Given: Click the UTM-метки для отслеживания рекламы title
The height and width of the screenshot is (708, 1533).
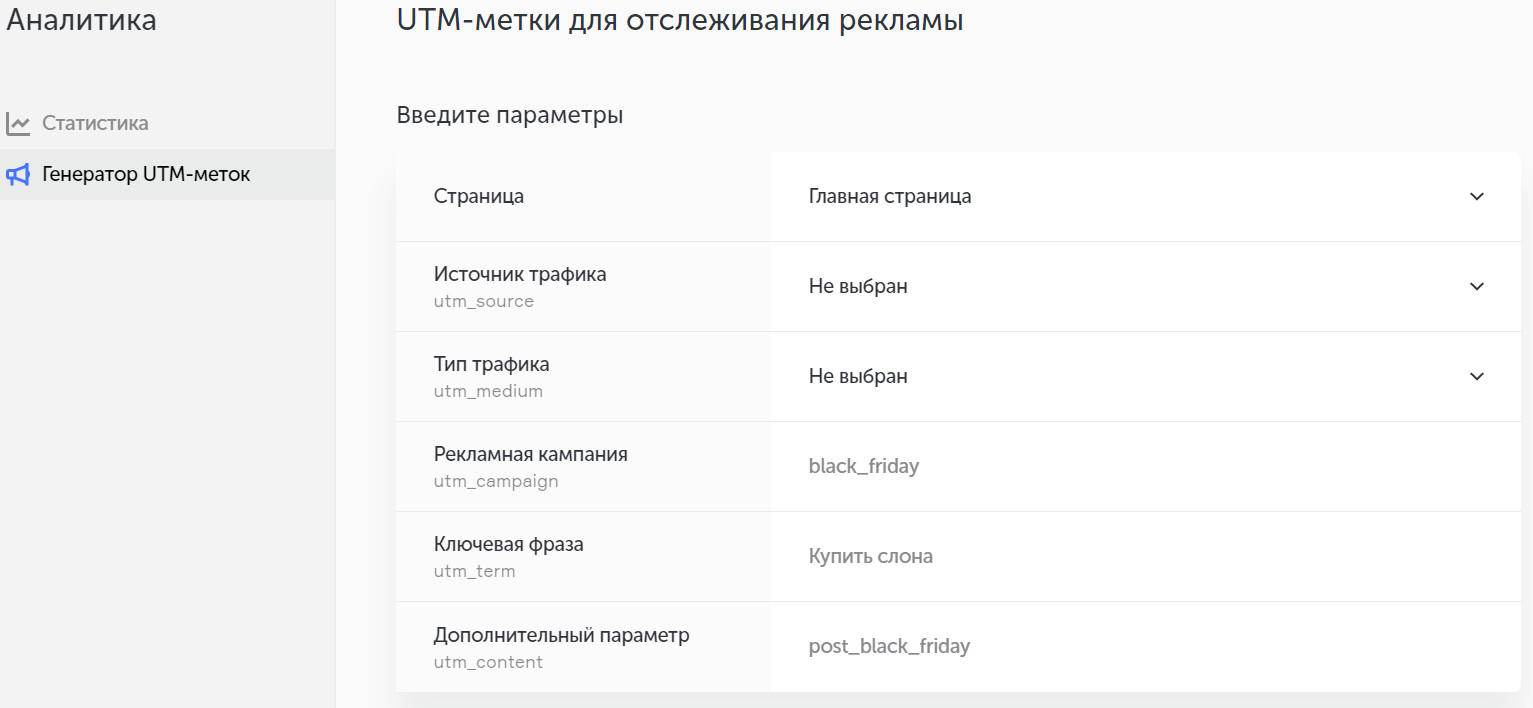Looking at the screenshot, I should point(680,21).
